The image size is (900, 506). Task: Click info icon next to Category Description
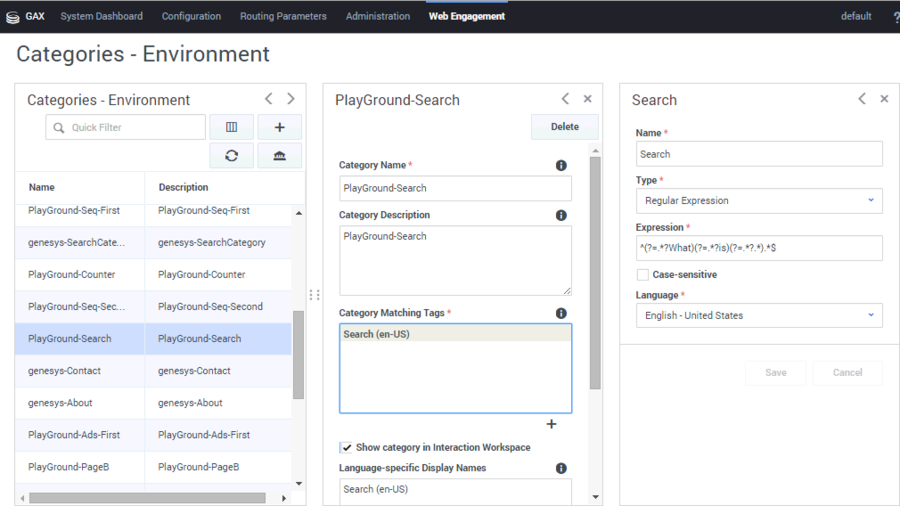(x=561, y=215)
